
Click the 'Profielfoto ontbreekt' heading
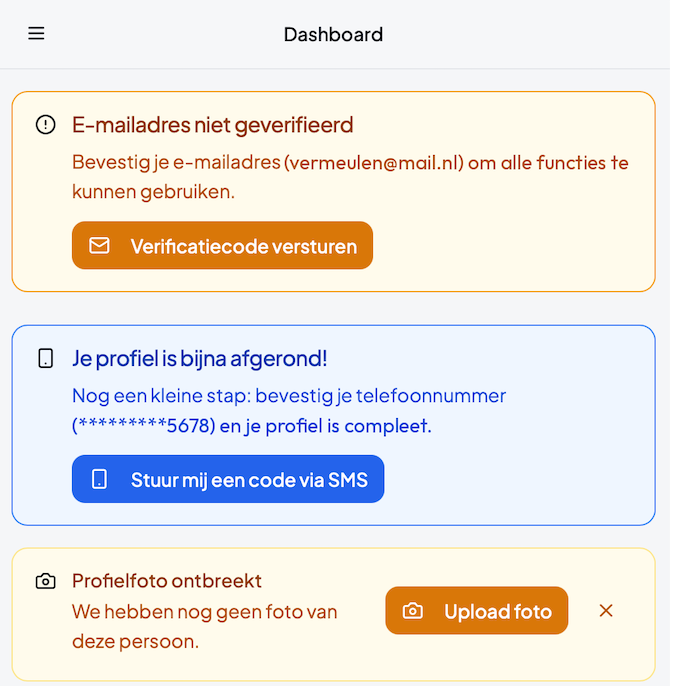[x=167, y=581]
